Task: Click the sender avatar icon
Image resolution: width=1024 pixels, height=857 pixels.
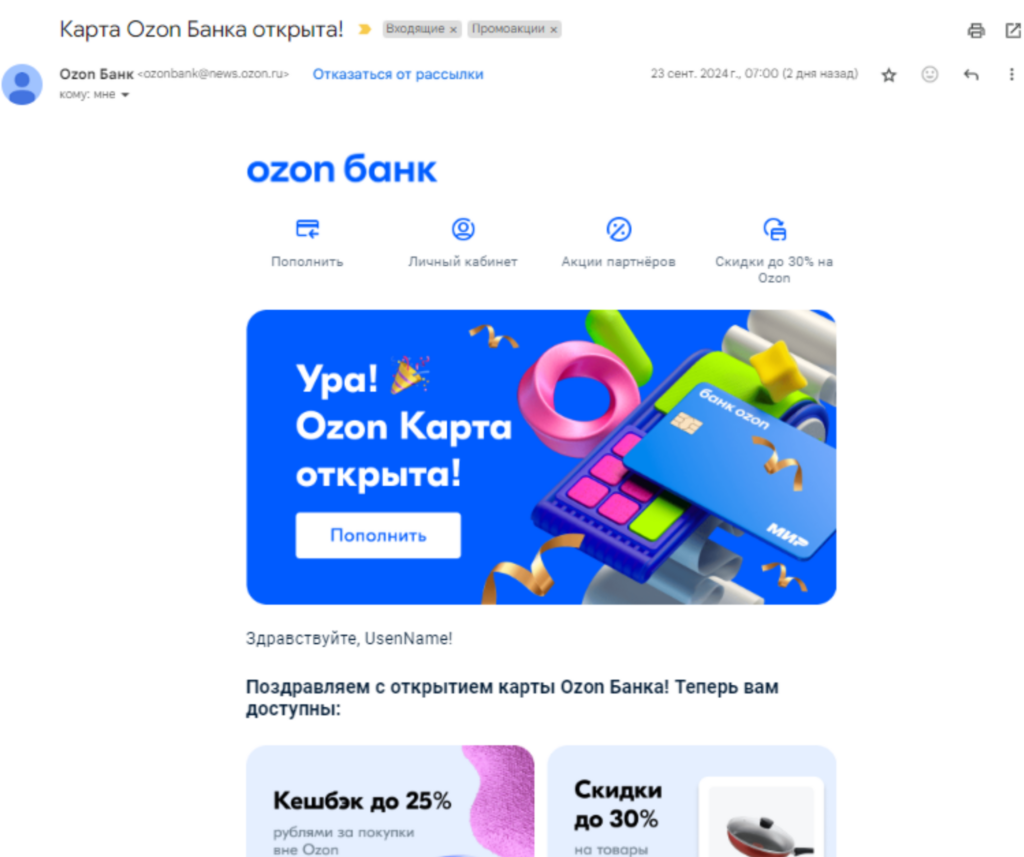Action: pos(22,85)
